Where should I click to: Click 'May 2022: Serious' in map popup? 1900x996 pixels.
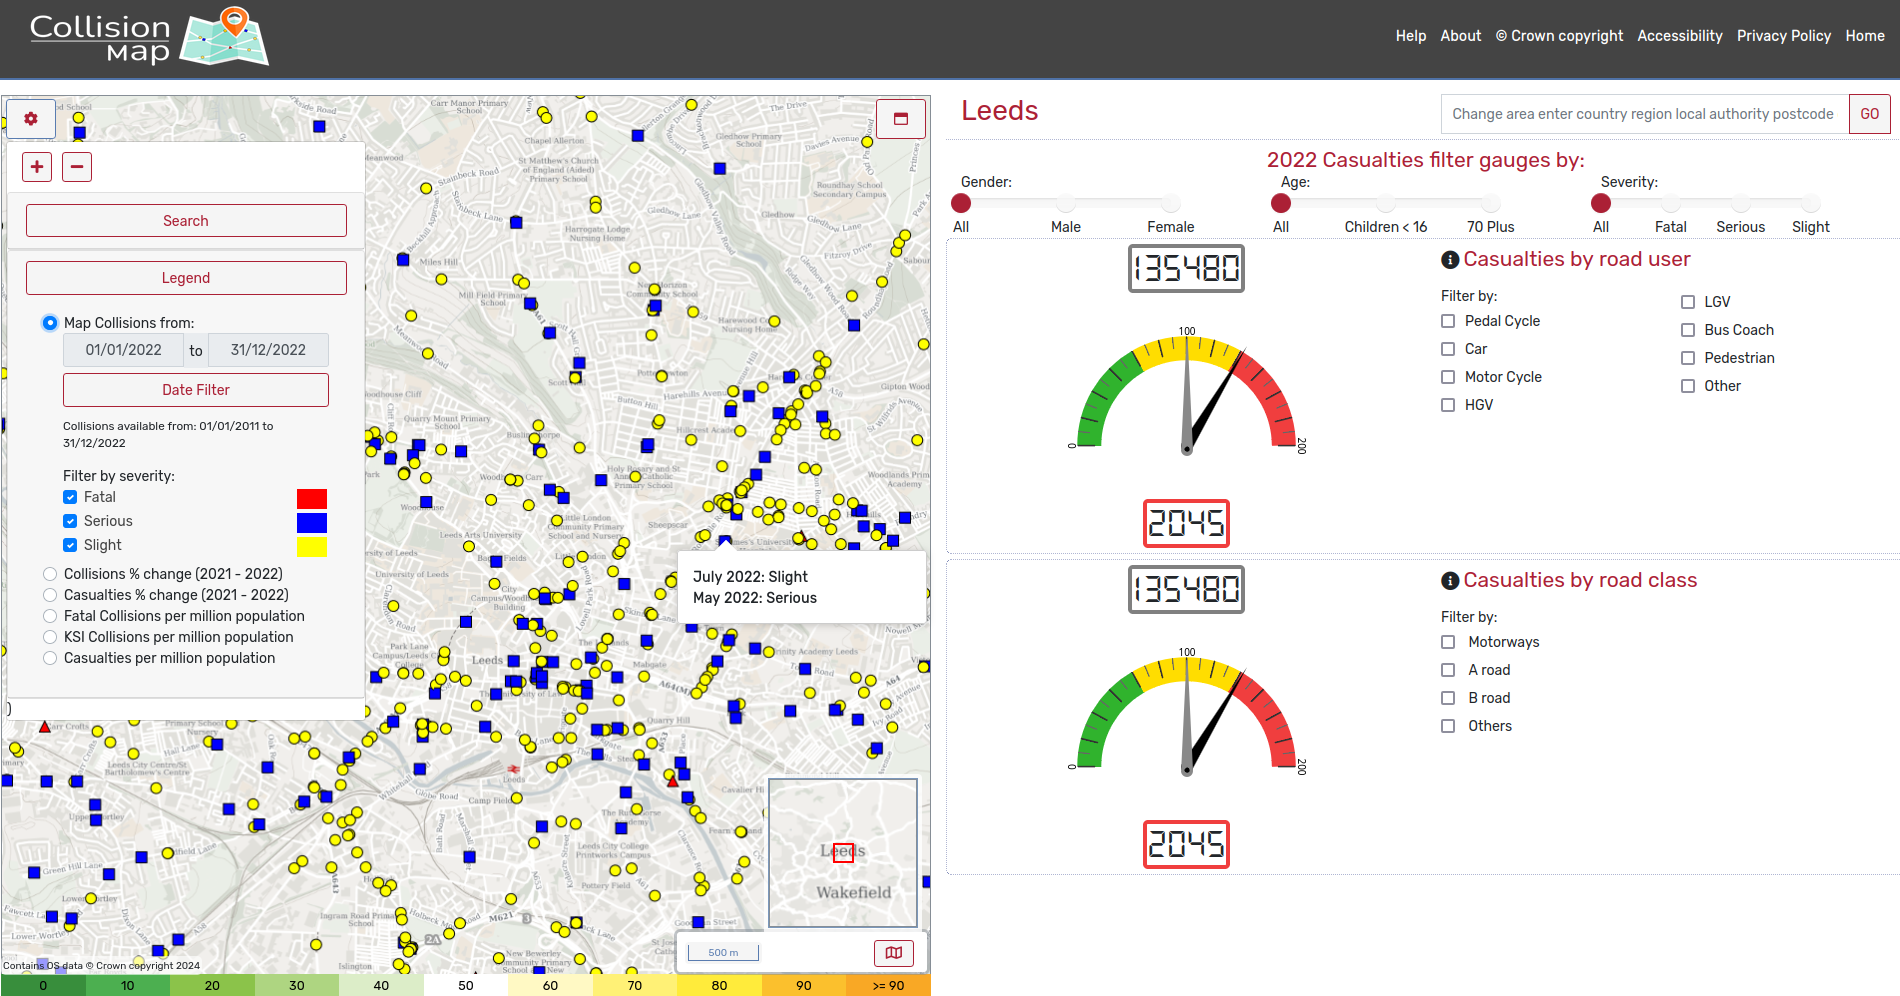[755, 598]
